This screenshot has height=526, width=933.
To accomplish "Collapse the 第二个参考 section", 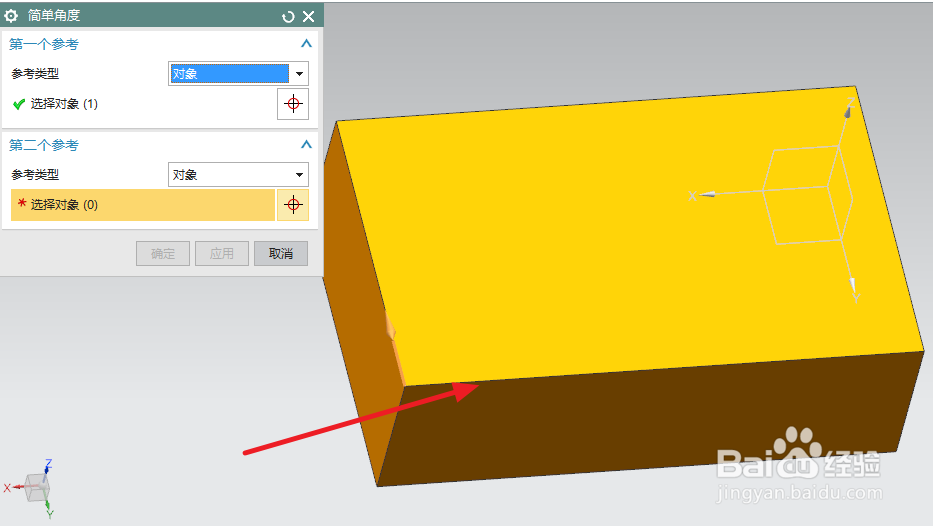I will coord(306,145).
